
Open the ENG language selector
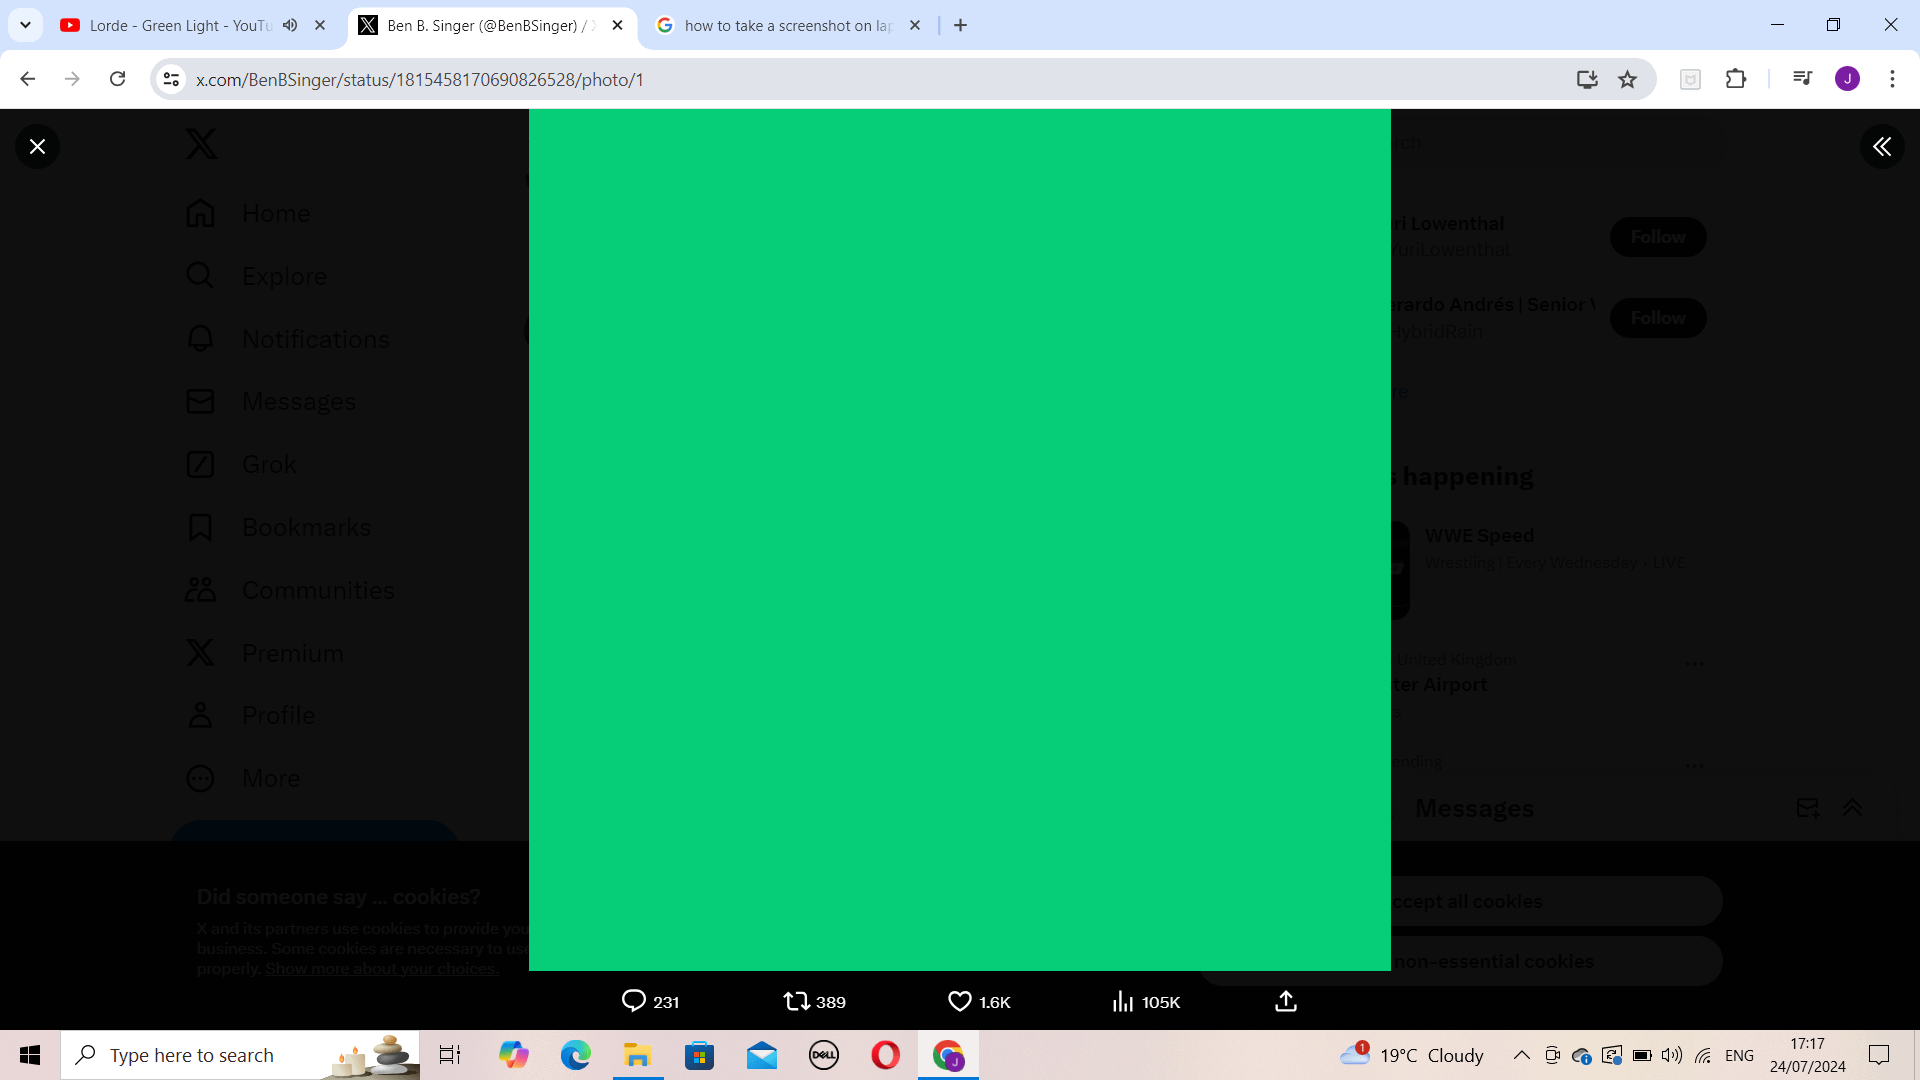(x=1740, y=1055)
